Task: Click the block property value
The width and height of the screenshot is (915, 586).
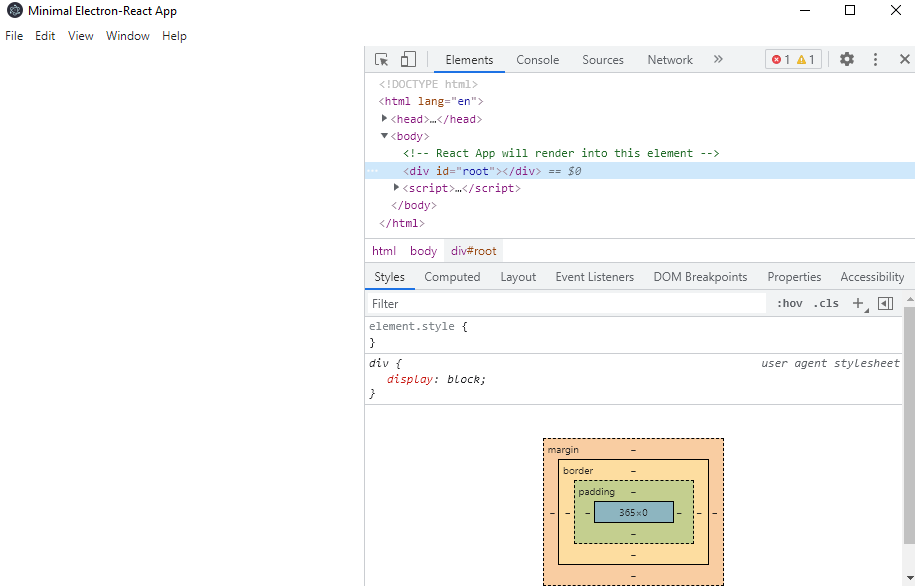Action: [x=464, y=379]
